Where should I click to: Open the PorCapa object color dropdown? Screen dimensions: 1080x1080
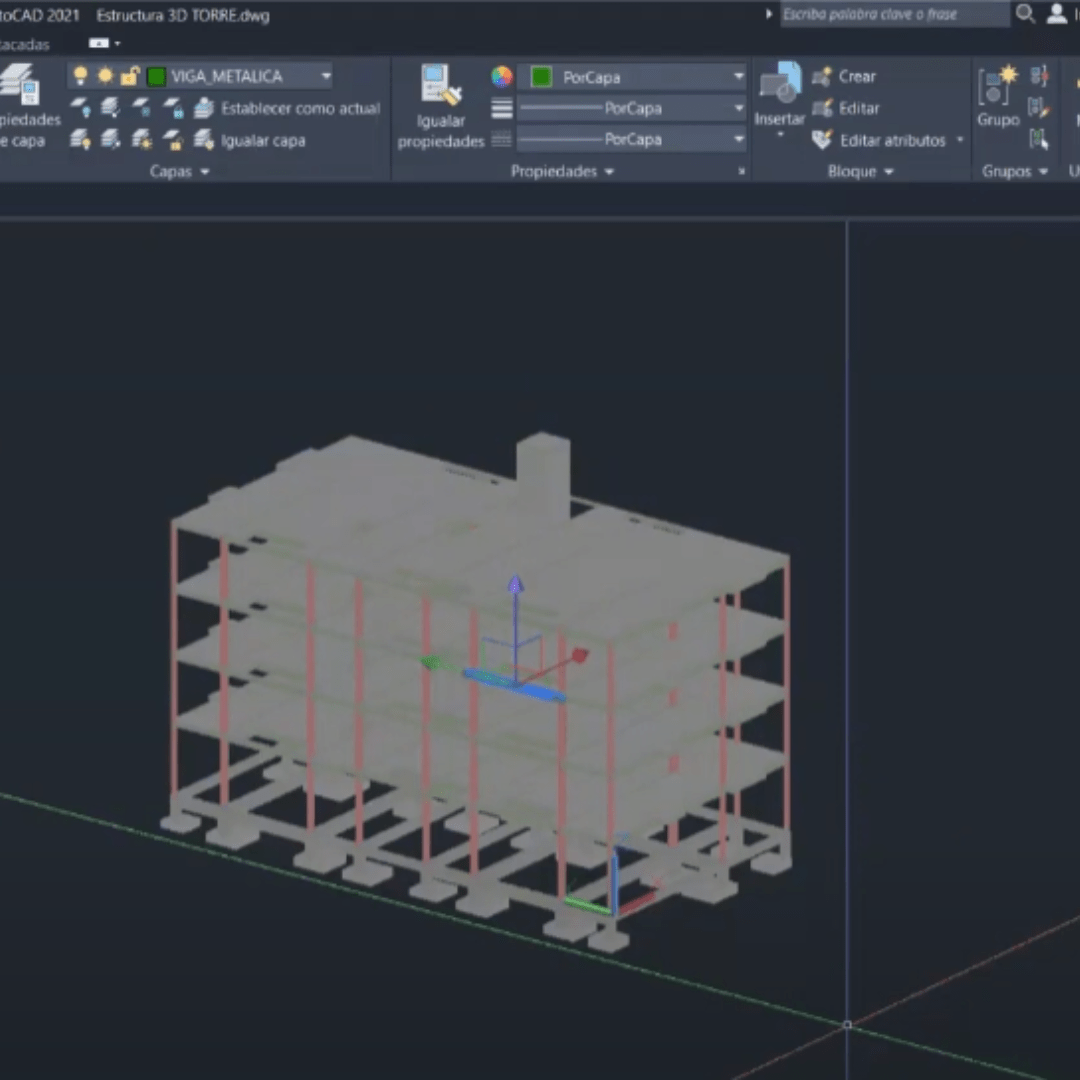pyautogui.click(x=738, y=77)
